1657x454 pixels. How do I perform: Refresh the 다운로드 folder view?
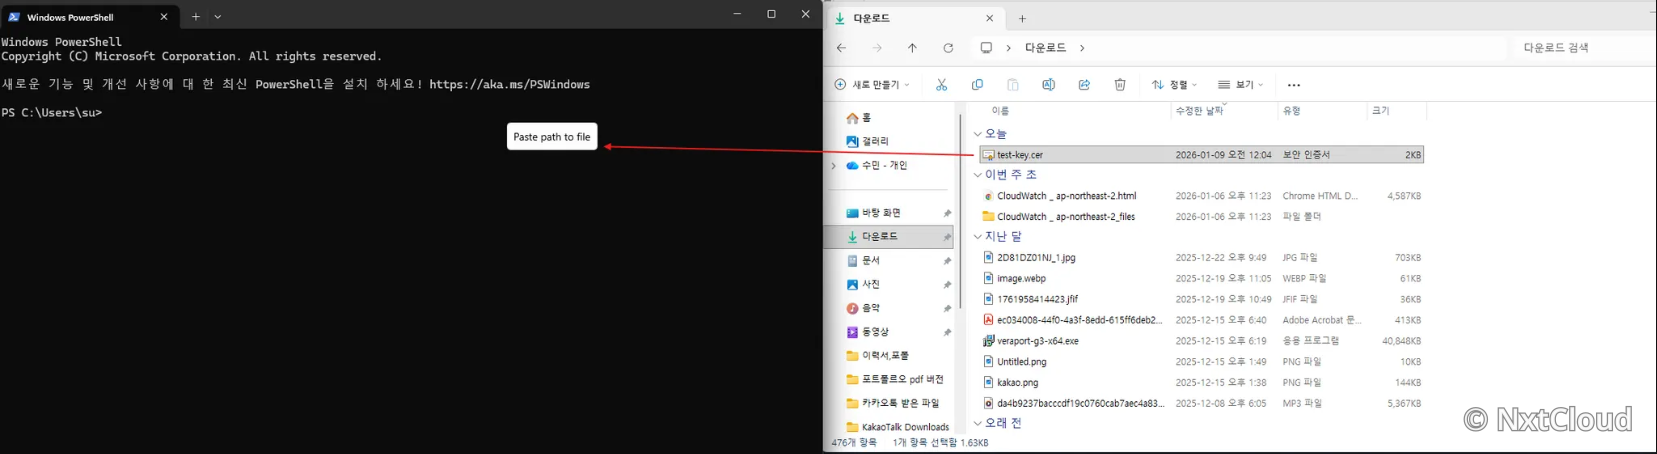[948, 48]
